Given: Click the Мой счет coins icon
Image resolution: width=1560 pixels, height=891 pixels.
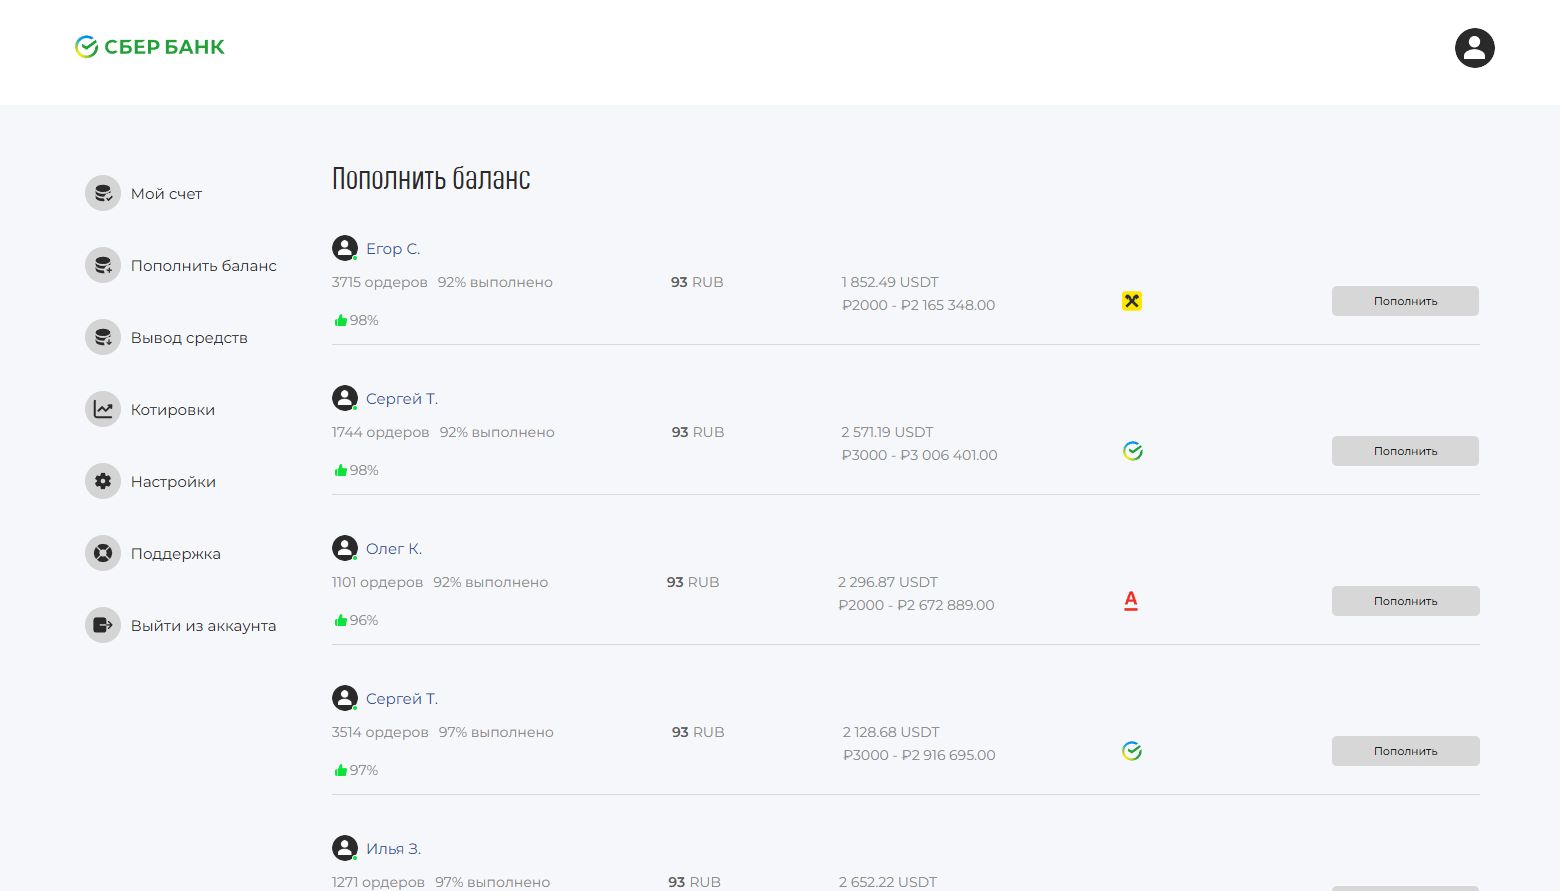Looking at the screenshot, I should pos(103,193).
